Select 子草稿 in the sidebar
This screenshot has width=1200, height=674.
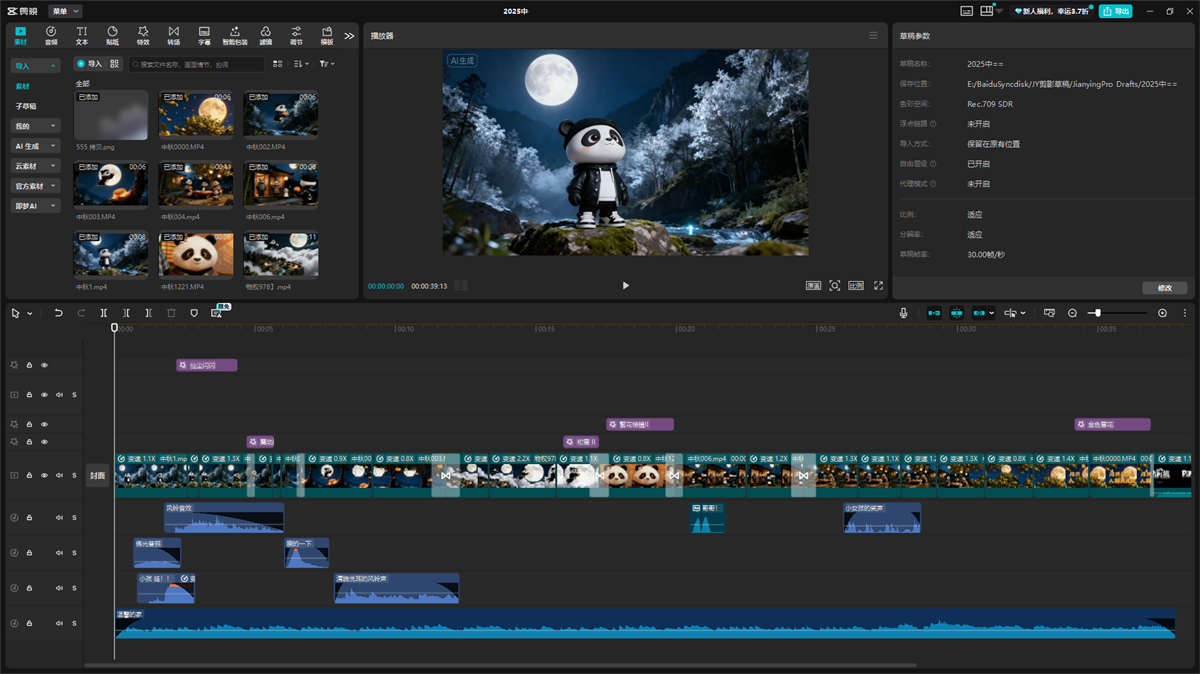coord(26,106)
